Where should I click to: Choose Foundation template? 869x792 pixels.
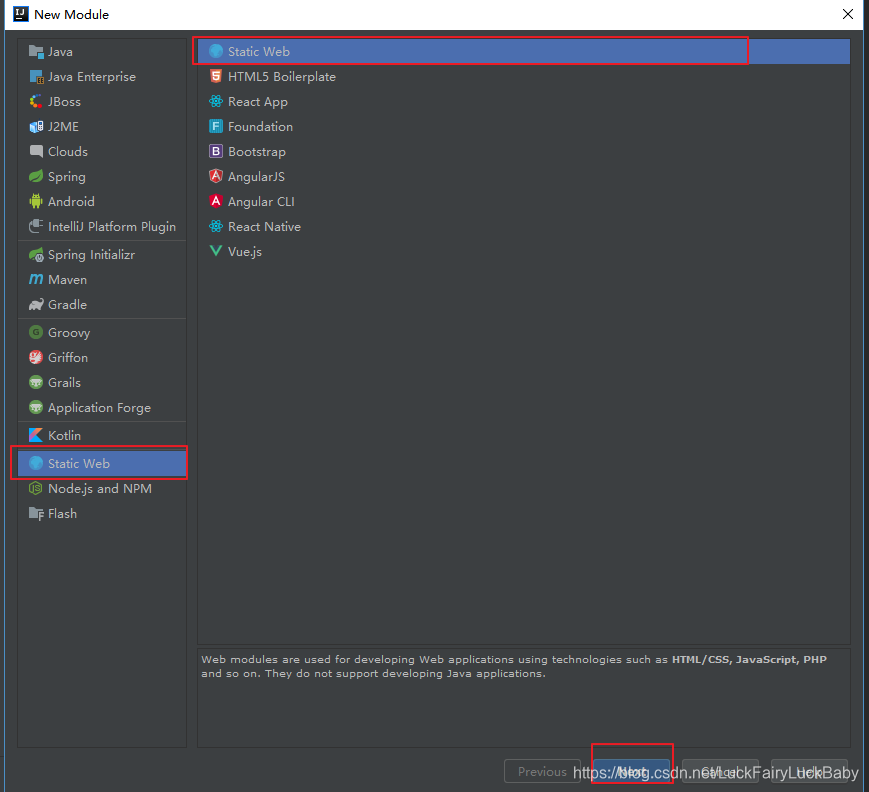click(x=524, y=126)
